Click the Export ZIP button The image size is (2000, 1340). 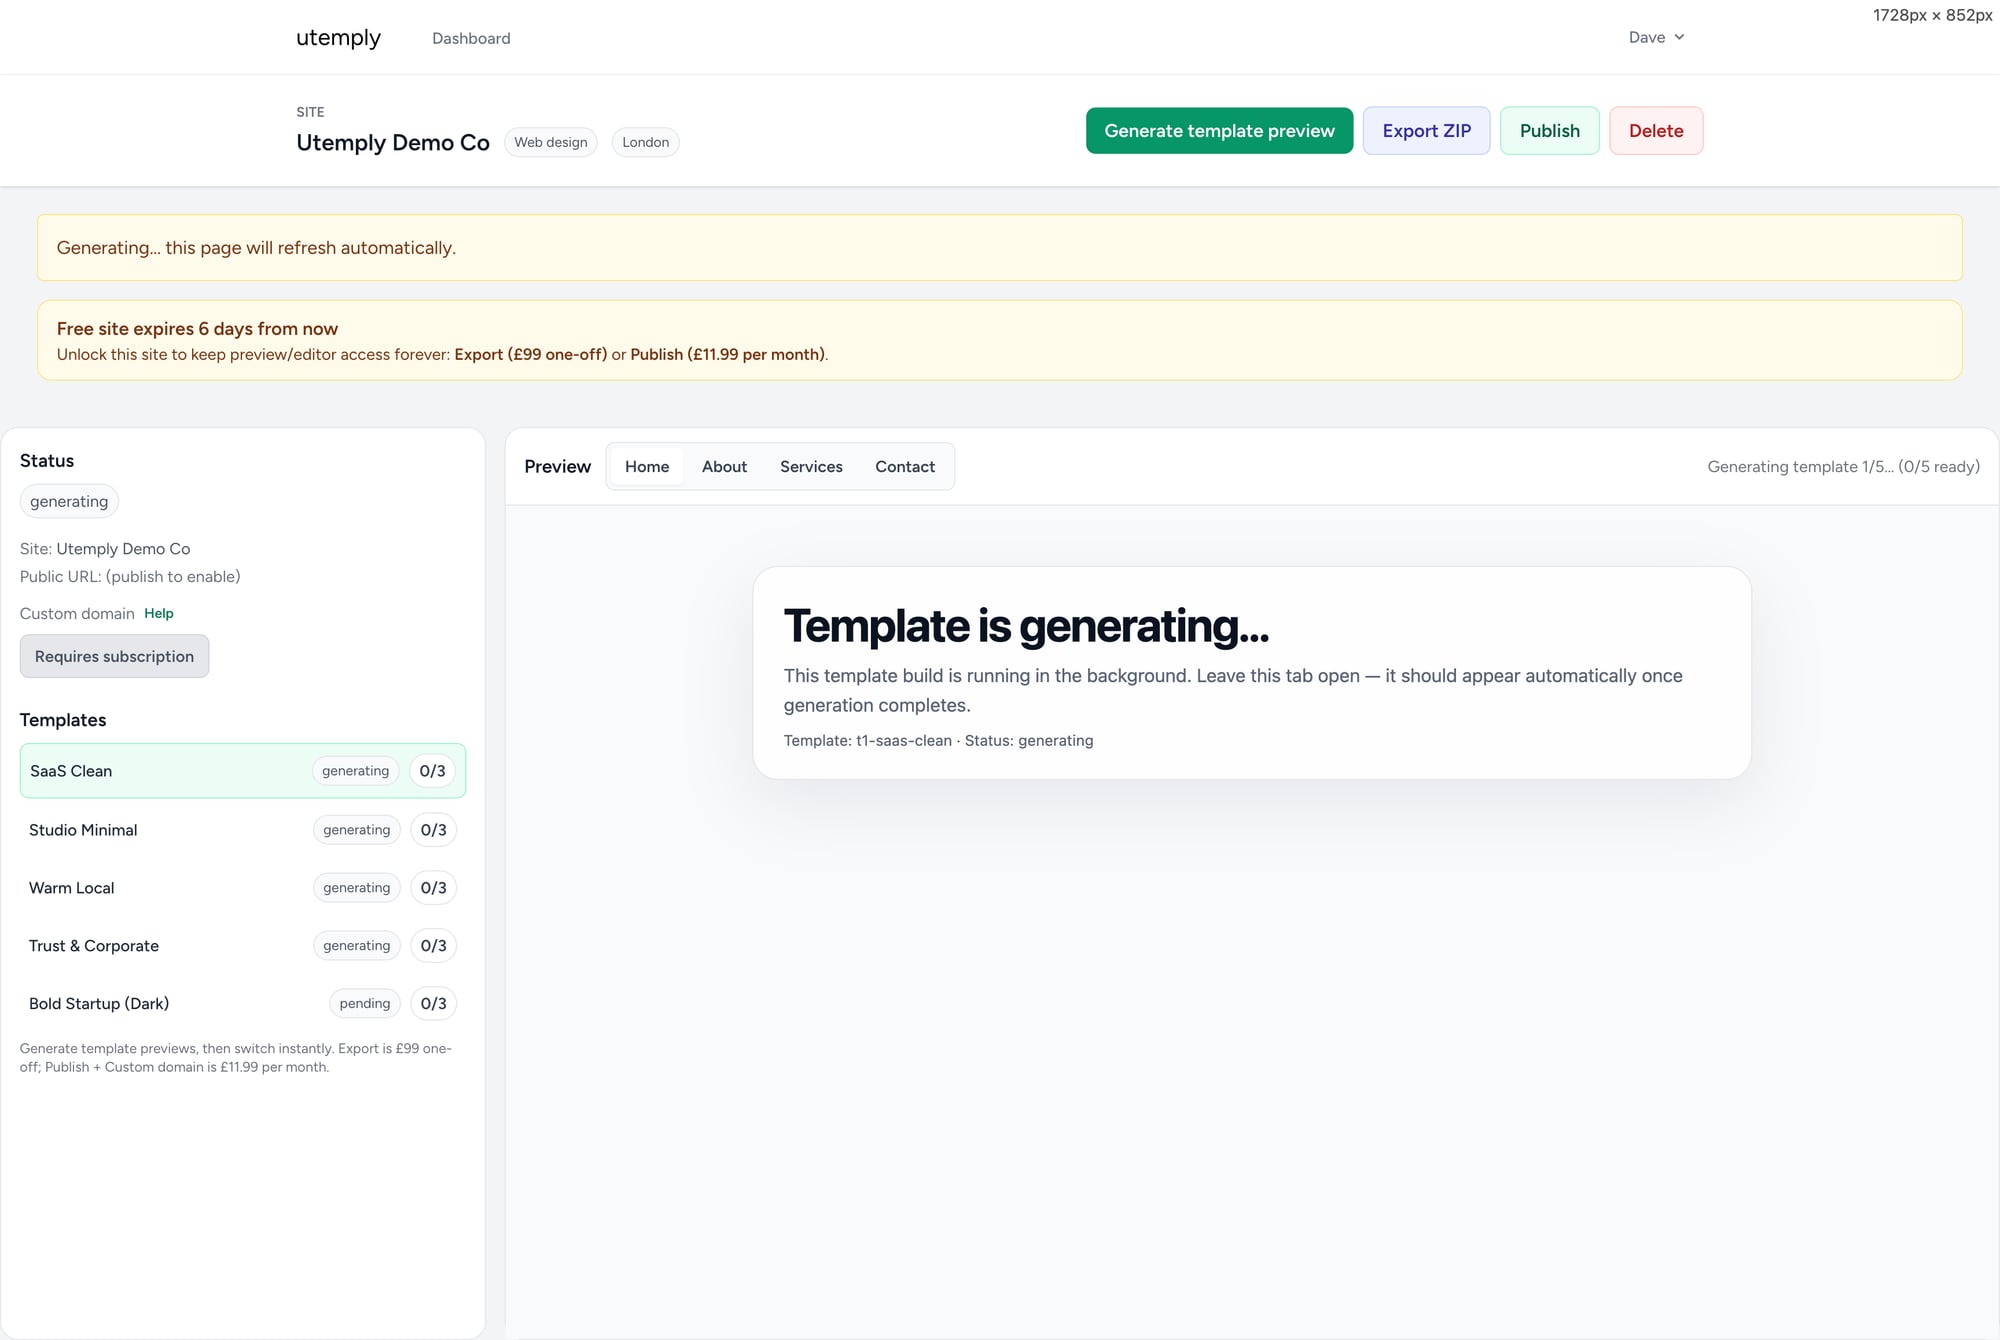tap(1426, 130)
